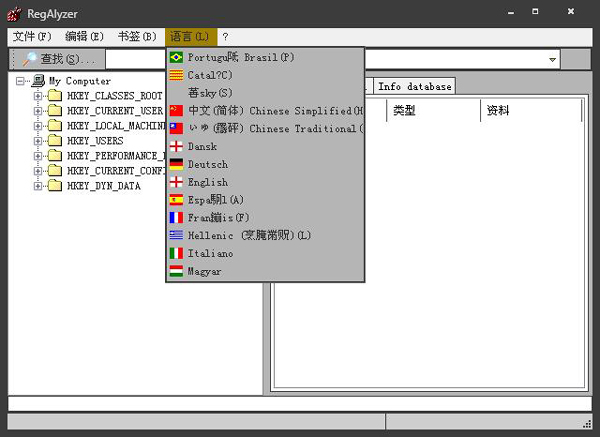Click the Chinese Traditional flag icon
Image resolution: width=600 pixels, height=437 pixels.
176,128
